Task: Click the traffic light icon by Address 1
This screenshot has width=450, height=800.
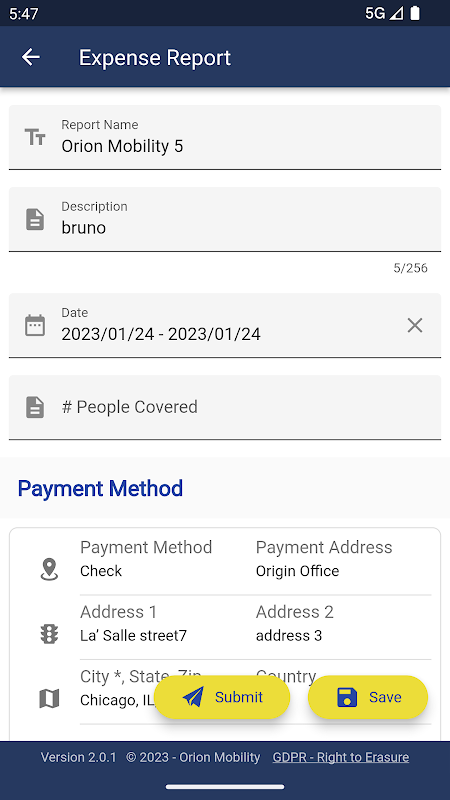Action: click(49, 634)
